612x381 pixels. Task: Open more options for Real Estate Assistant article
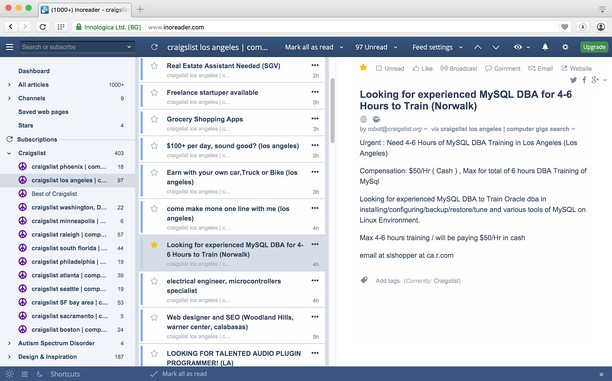315,65
